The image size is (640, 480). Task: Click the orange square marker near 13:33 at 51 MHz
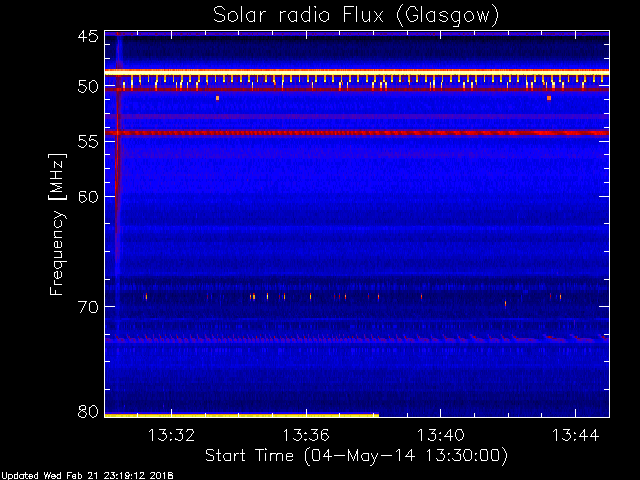point(218,98)
